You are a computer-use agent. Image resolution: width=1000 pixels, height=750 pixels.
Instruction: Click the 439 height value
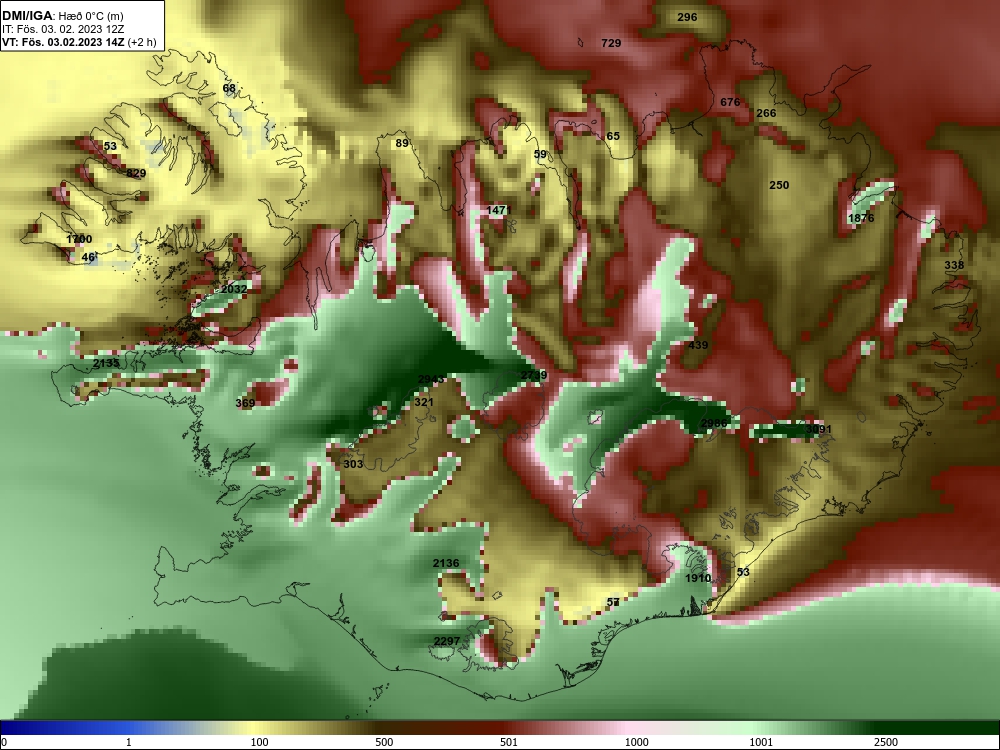pos(698,345)
